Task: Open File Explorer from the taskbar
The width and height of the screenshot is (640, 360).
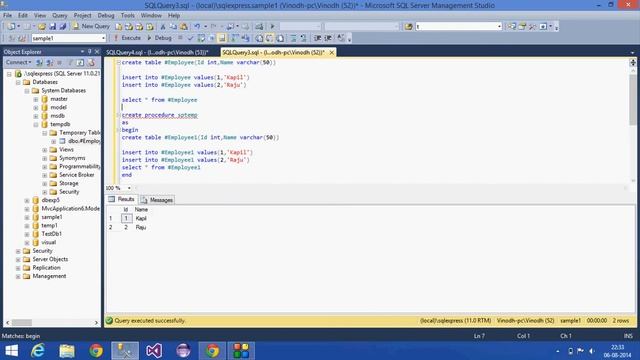Action: (x=67, y=351)
